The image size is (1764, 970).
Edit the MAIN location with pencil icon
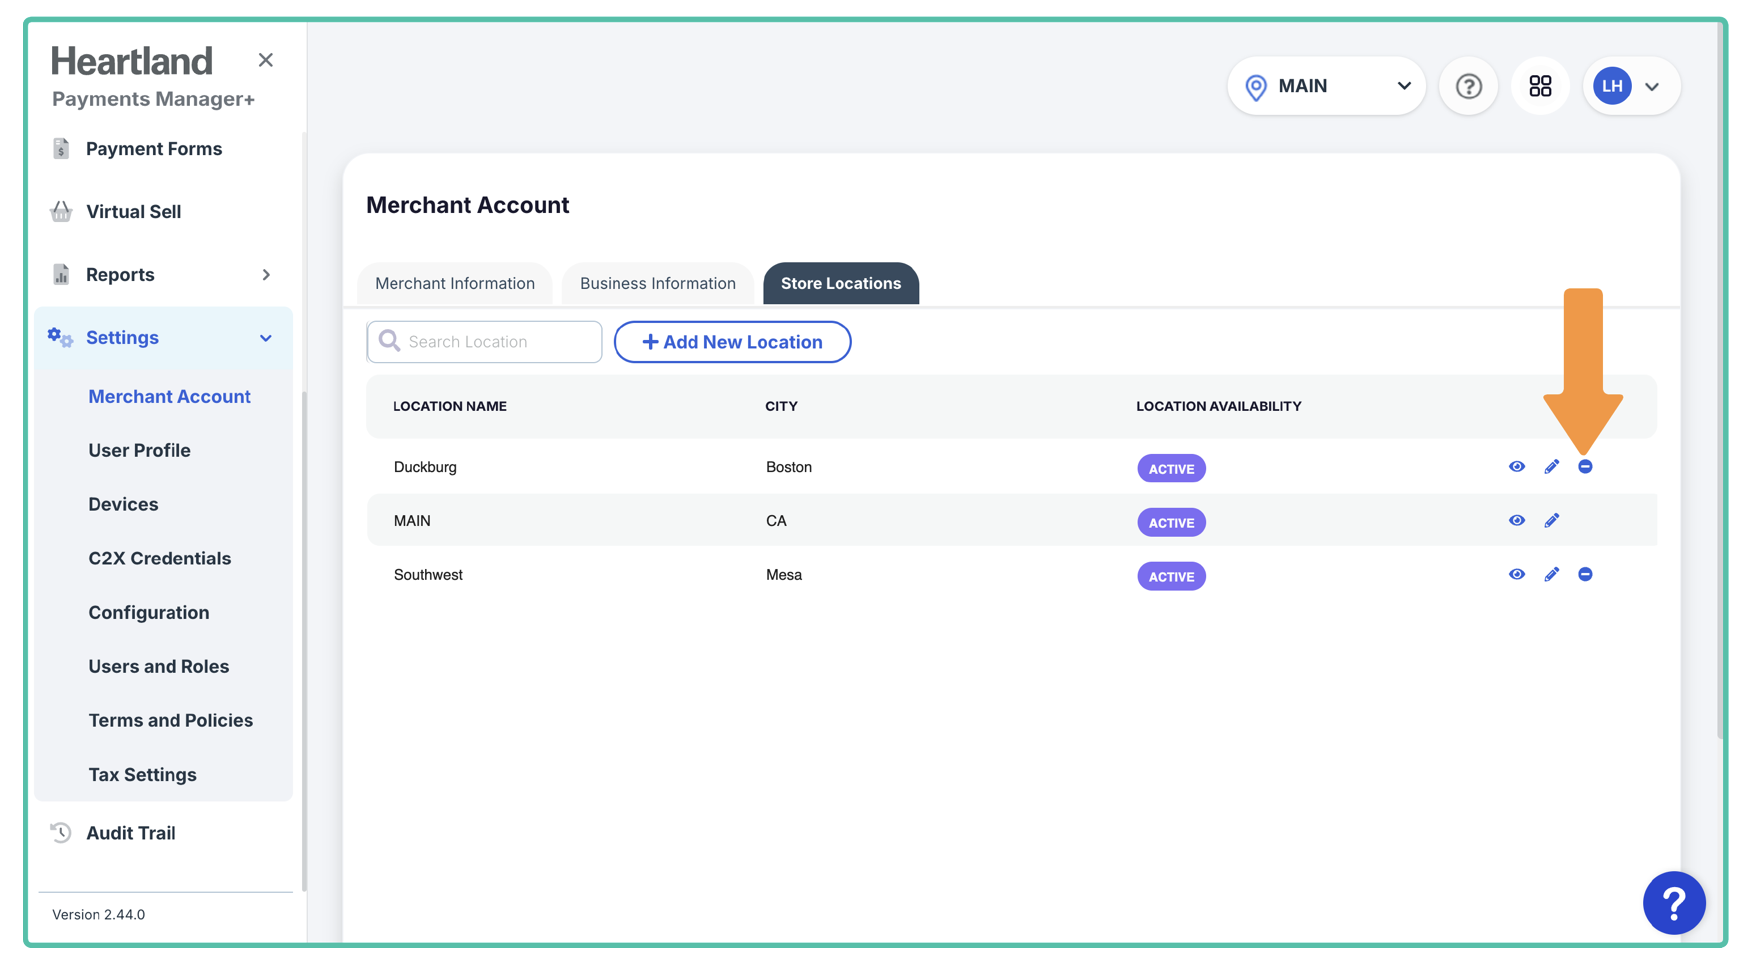[1551, 521]
